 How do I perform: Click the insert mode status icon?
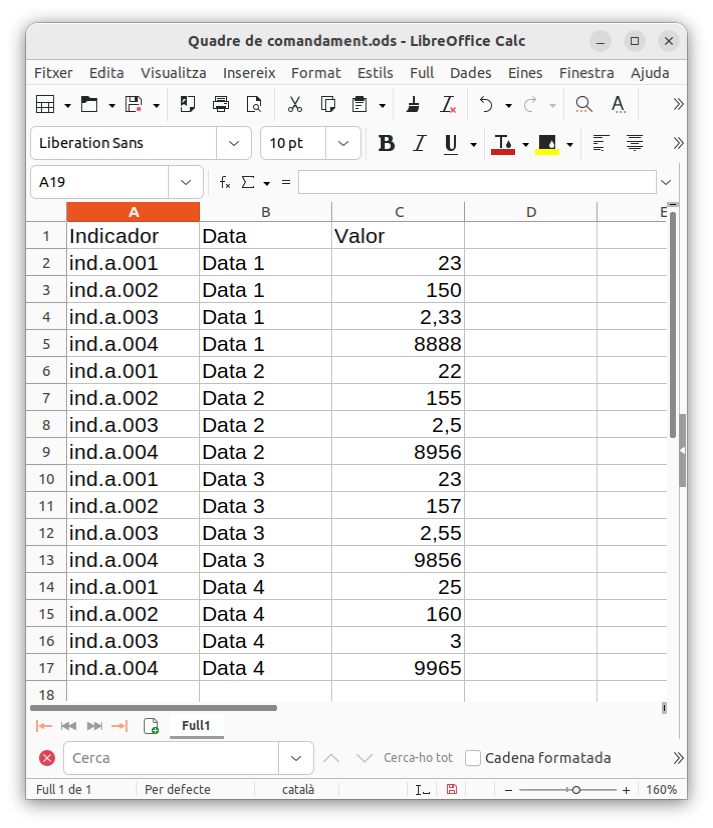pos(422,790)
